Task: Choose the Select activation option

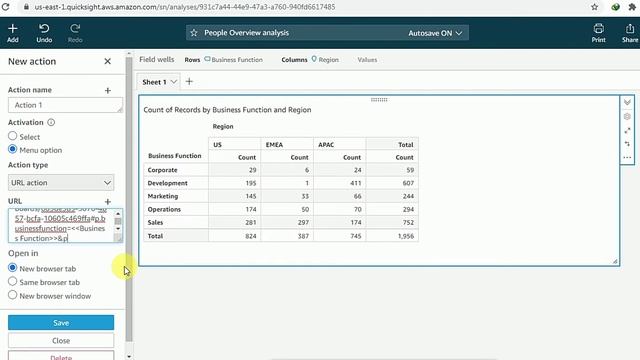Action: (13, 136)
